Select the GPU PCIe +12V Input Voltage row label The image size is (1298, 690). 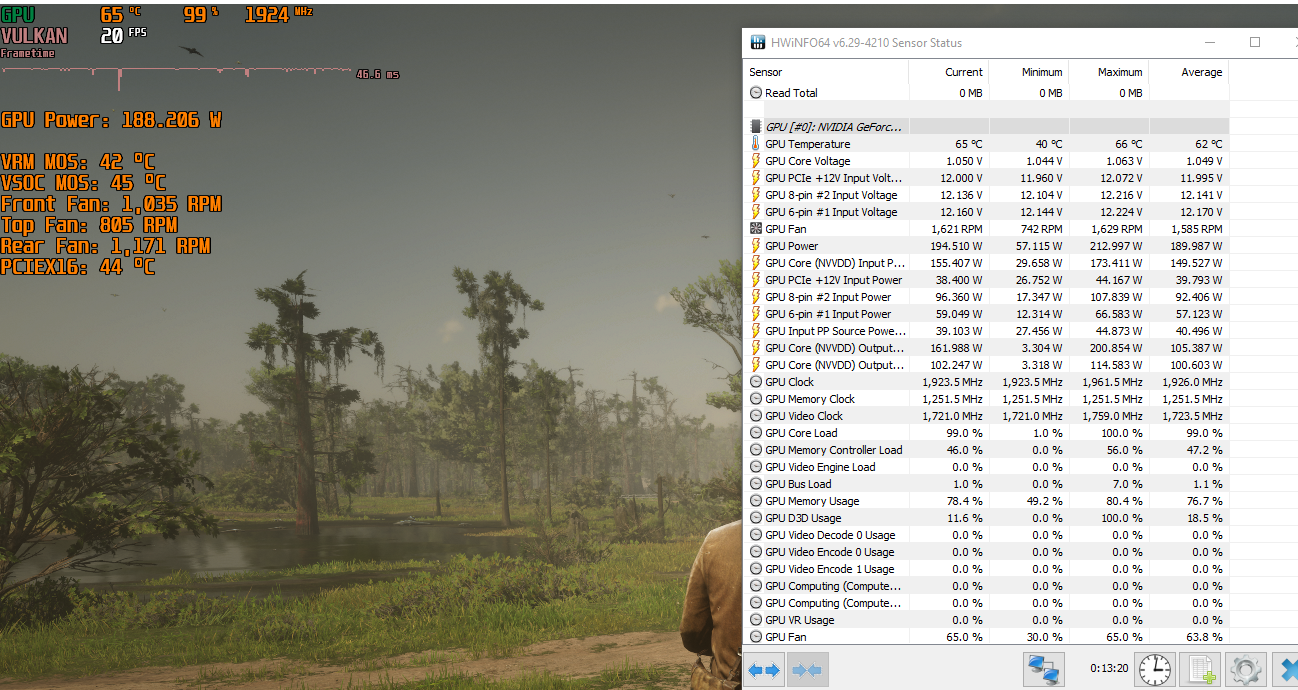coord(833,178)
